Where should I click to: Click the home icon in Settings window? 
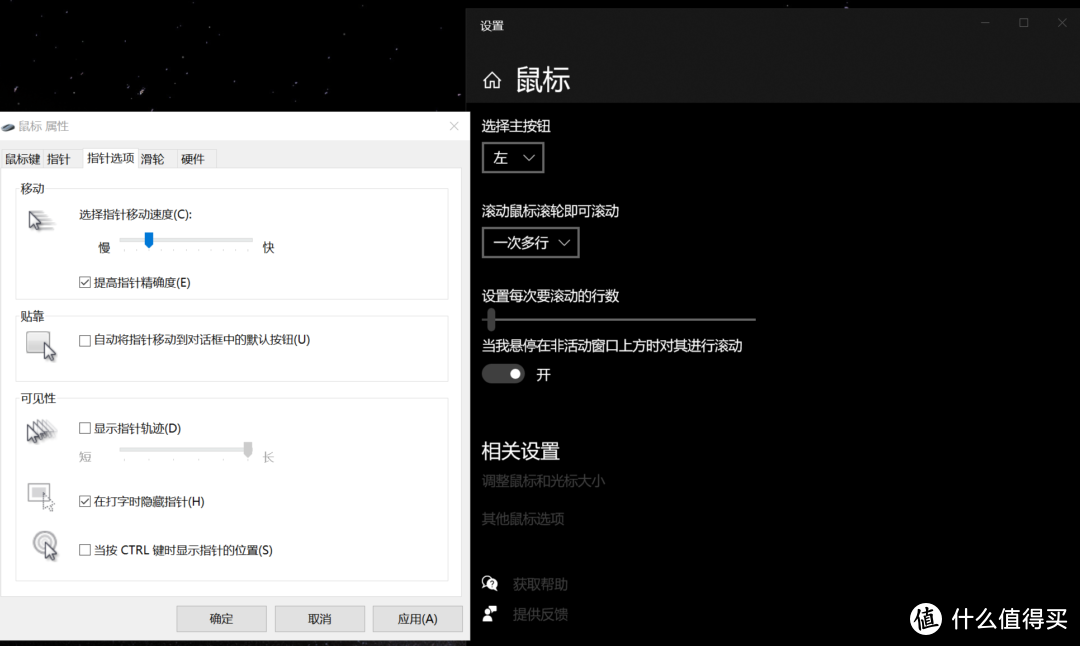[492, 81]
